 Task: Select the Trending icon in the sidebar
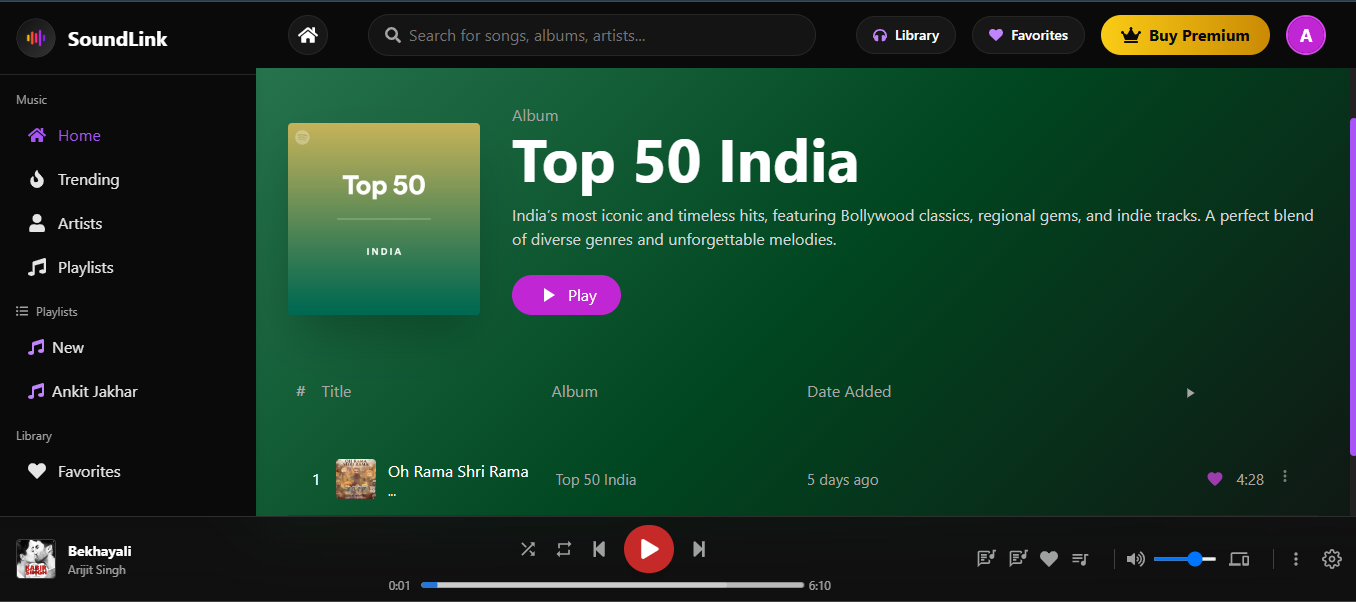click(37, 179)
